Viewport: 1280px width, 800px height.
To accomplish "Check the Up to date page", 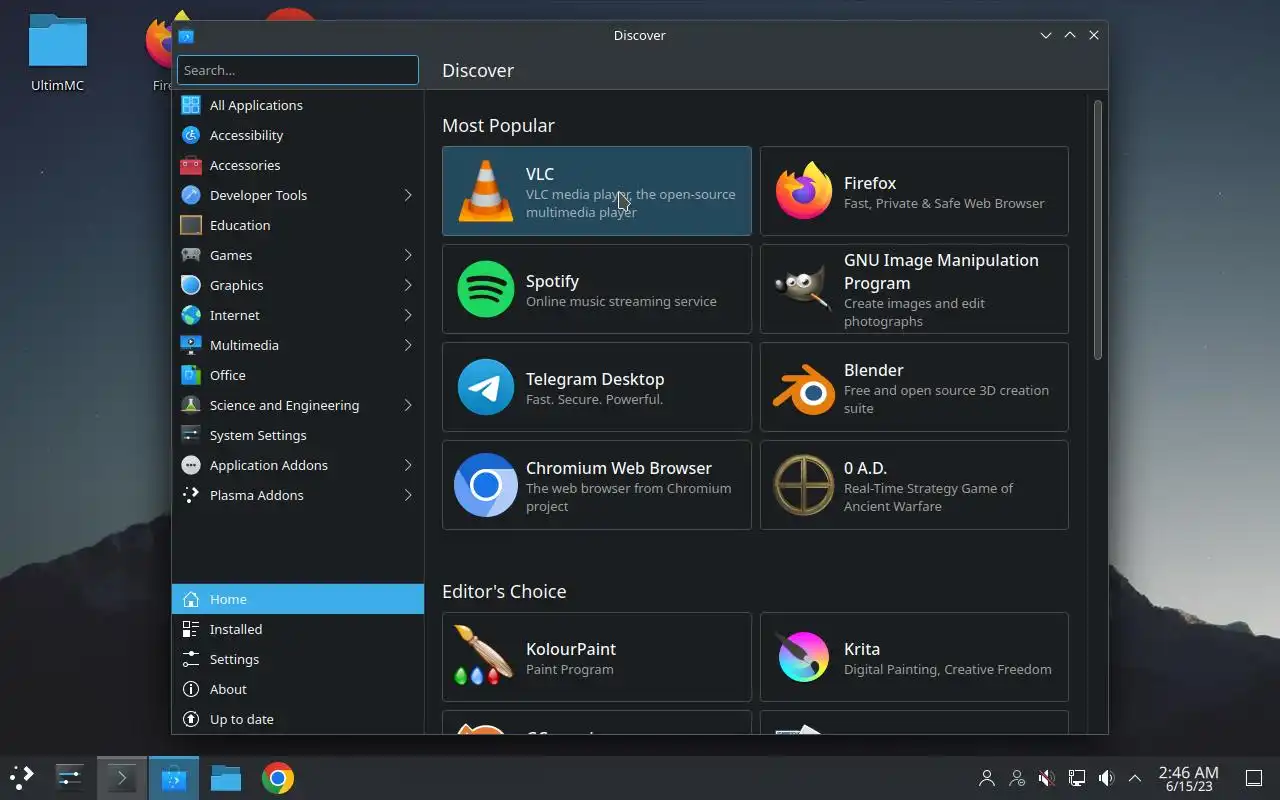I will click(x=298, y=719).
